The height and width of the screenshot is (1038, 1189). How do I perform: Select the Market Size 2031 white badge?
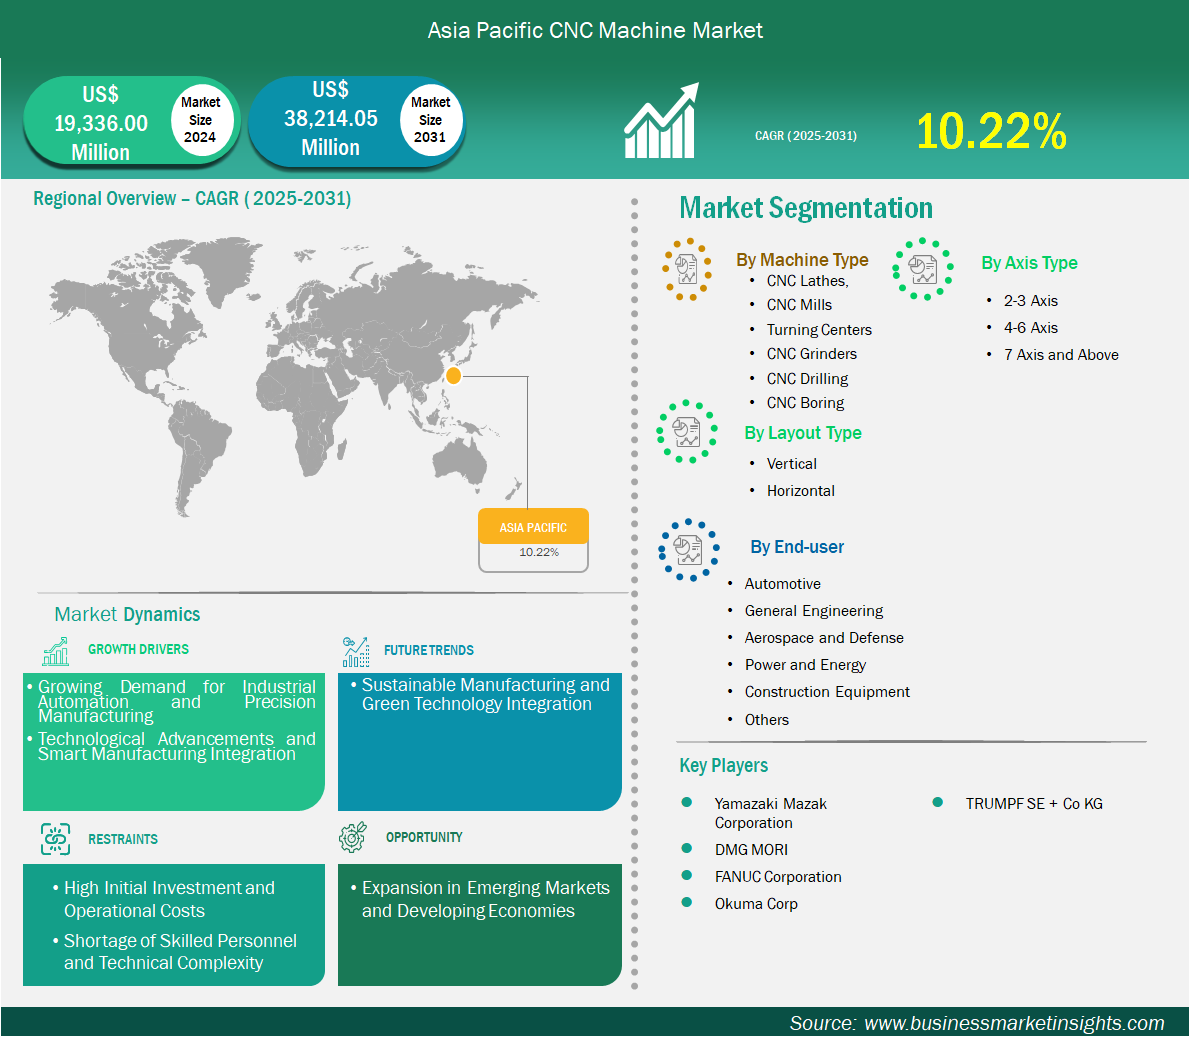point(430,120)
